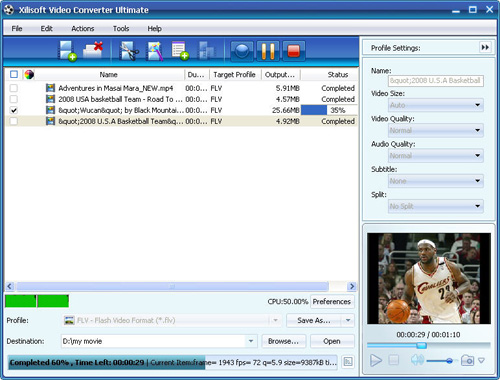
Task: Click the horizontal scrollbar left arrow
Action: [10, 286]
